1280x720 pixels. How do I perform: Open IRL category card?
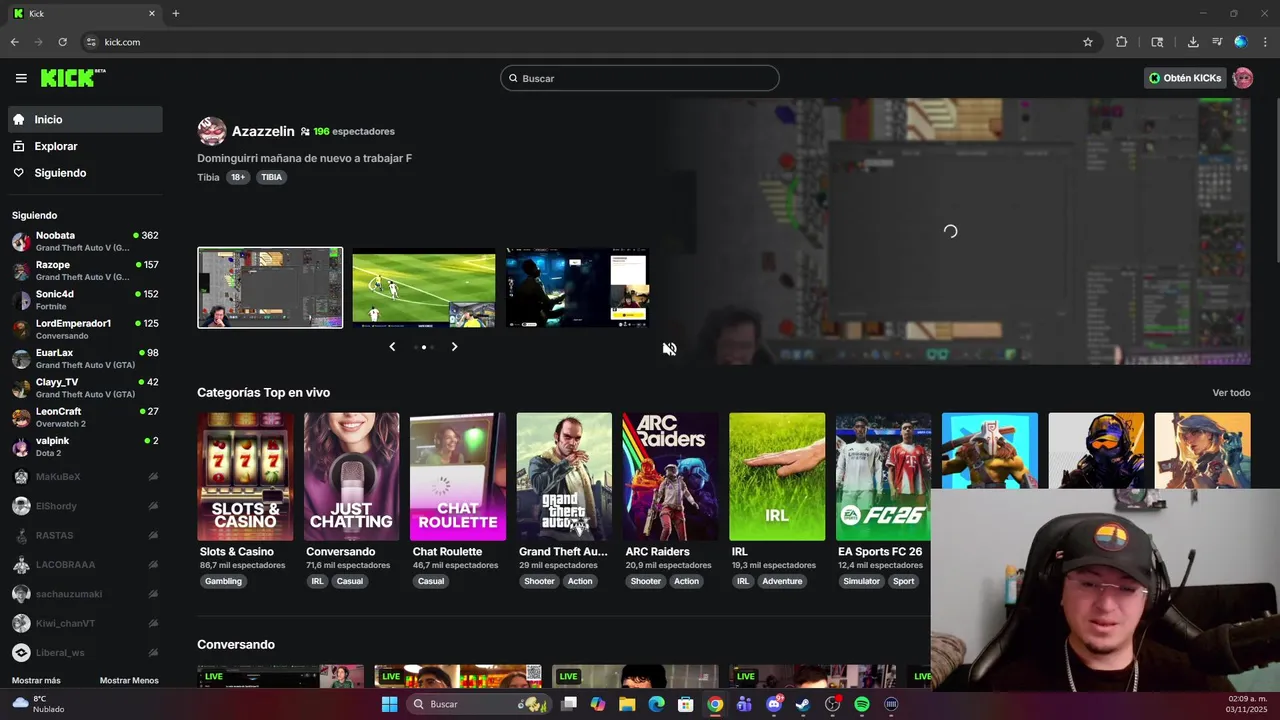777,477
